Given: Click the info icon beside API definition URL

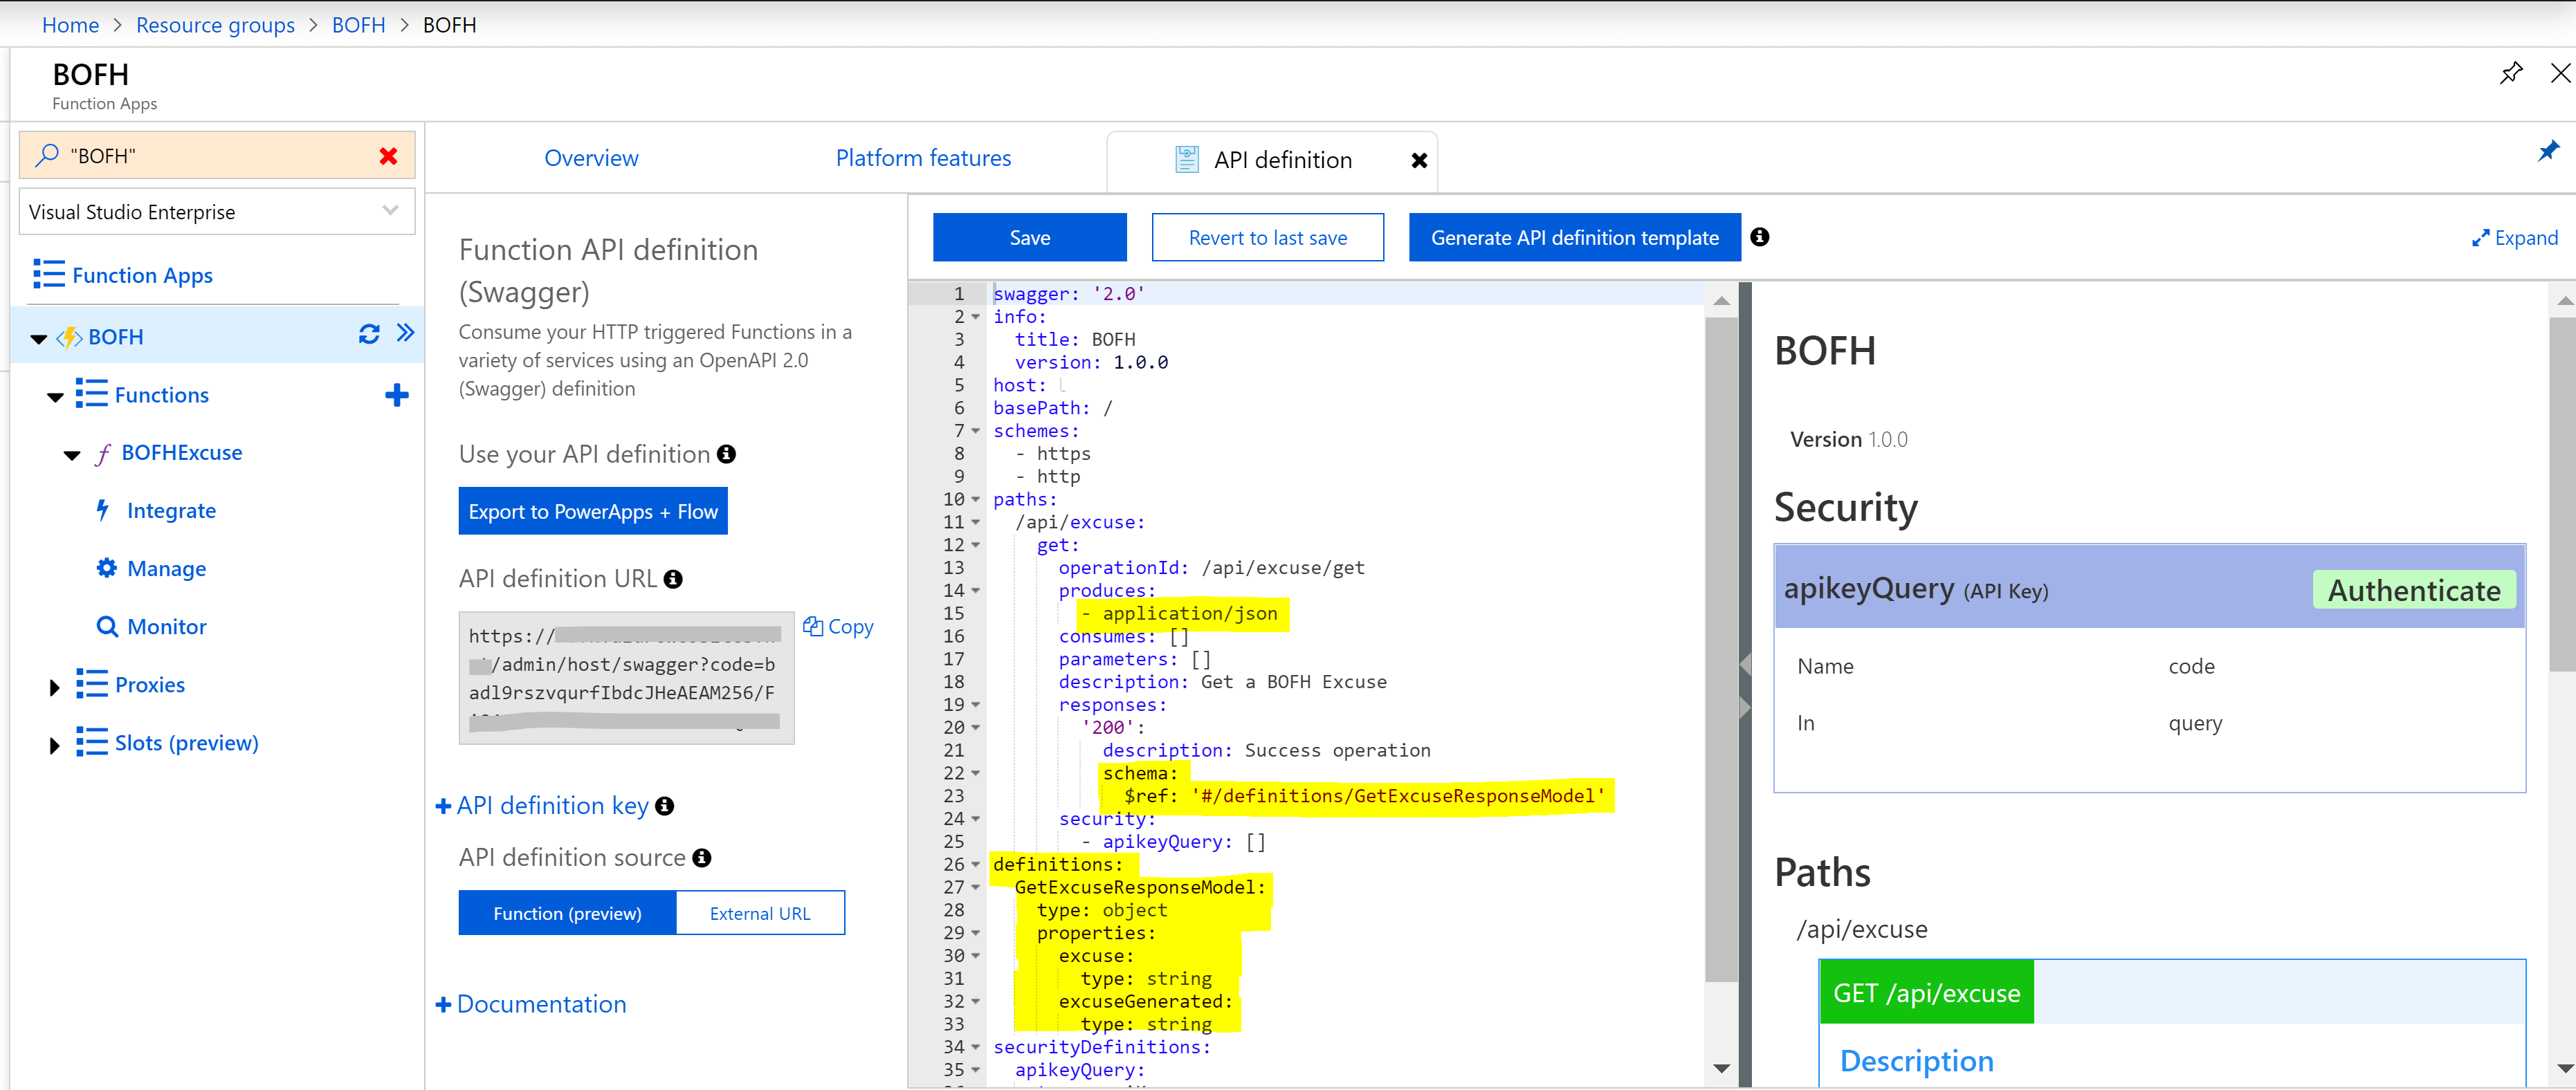Looking at the screenshot, I should point(674,579).
